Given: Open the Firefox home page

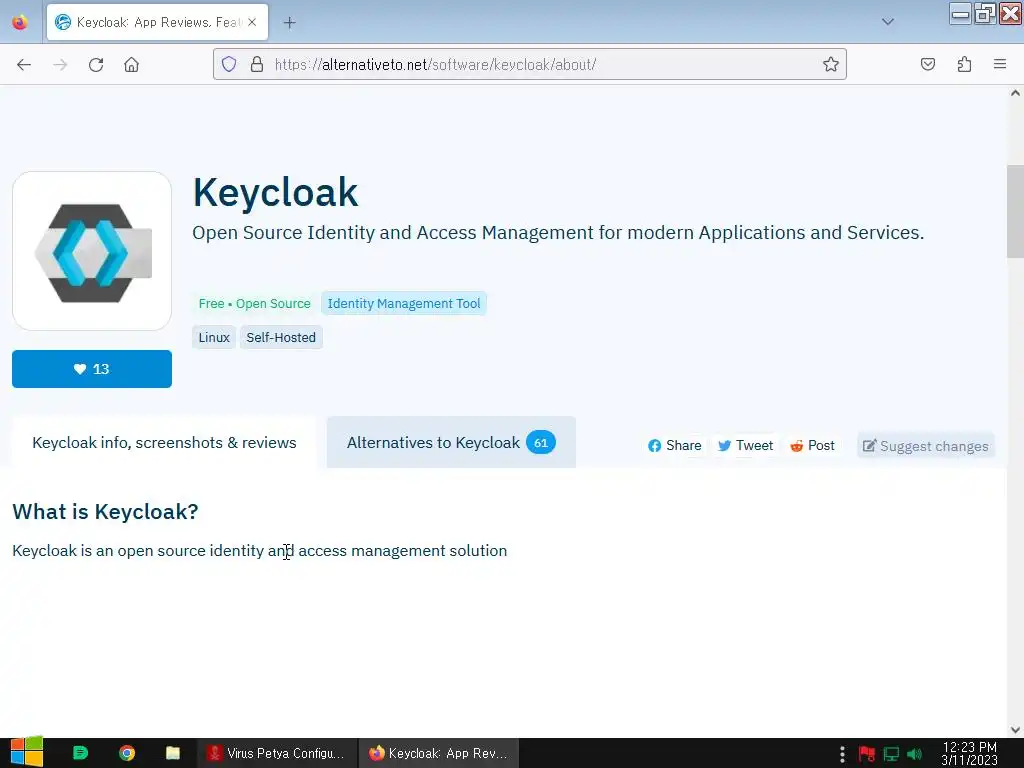Looking at the screenshot, I should tap(132, 65).
